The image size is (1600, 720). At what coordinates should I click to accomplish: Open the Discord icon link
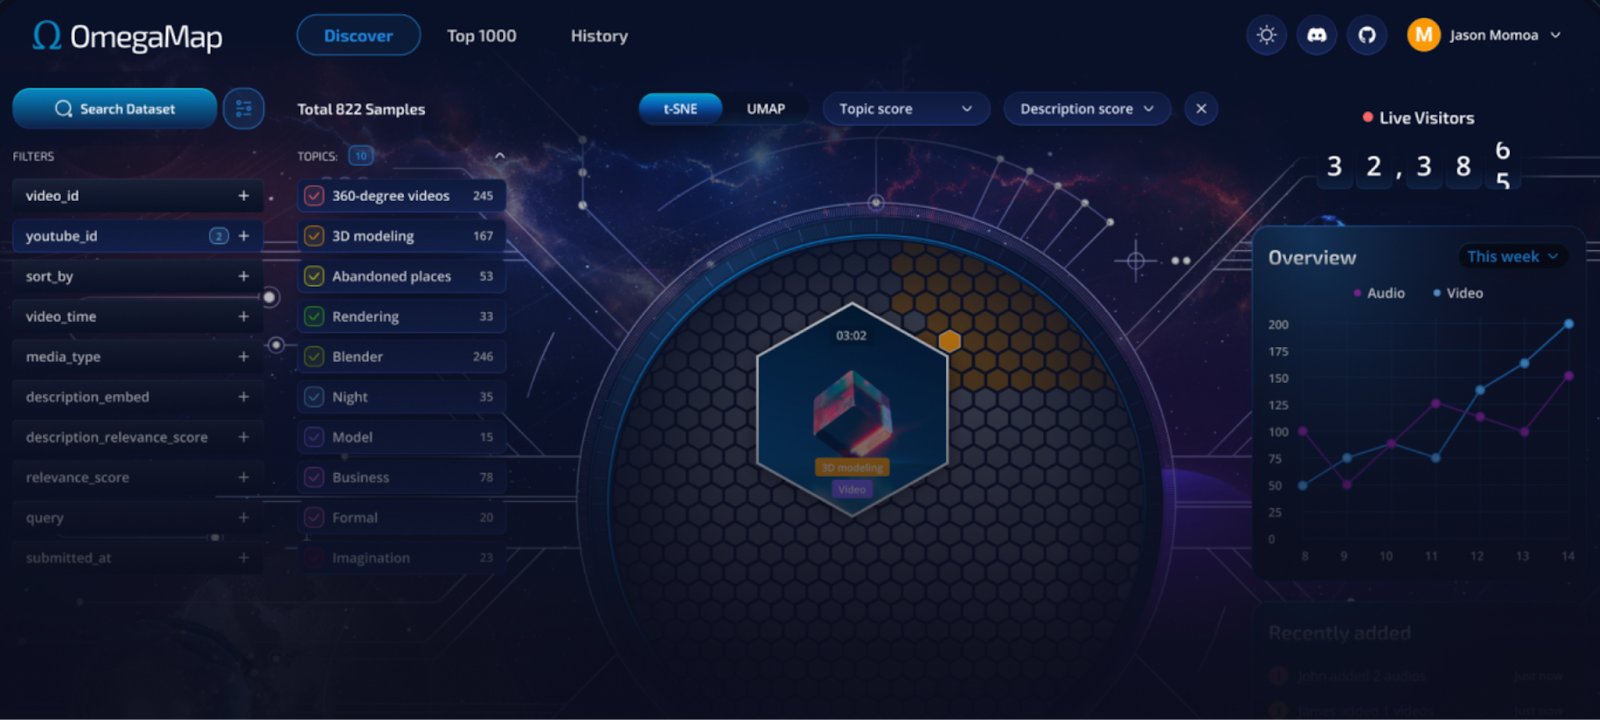tap(1317, 35)
